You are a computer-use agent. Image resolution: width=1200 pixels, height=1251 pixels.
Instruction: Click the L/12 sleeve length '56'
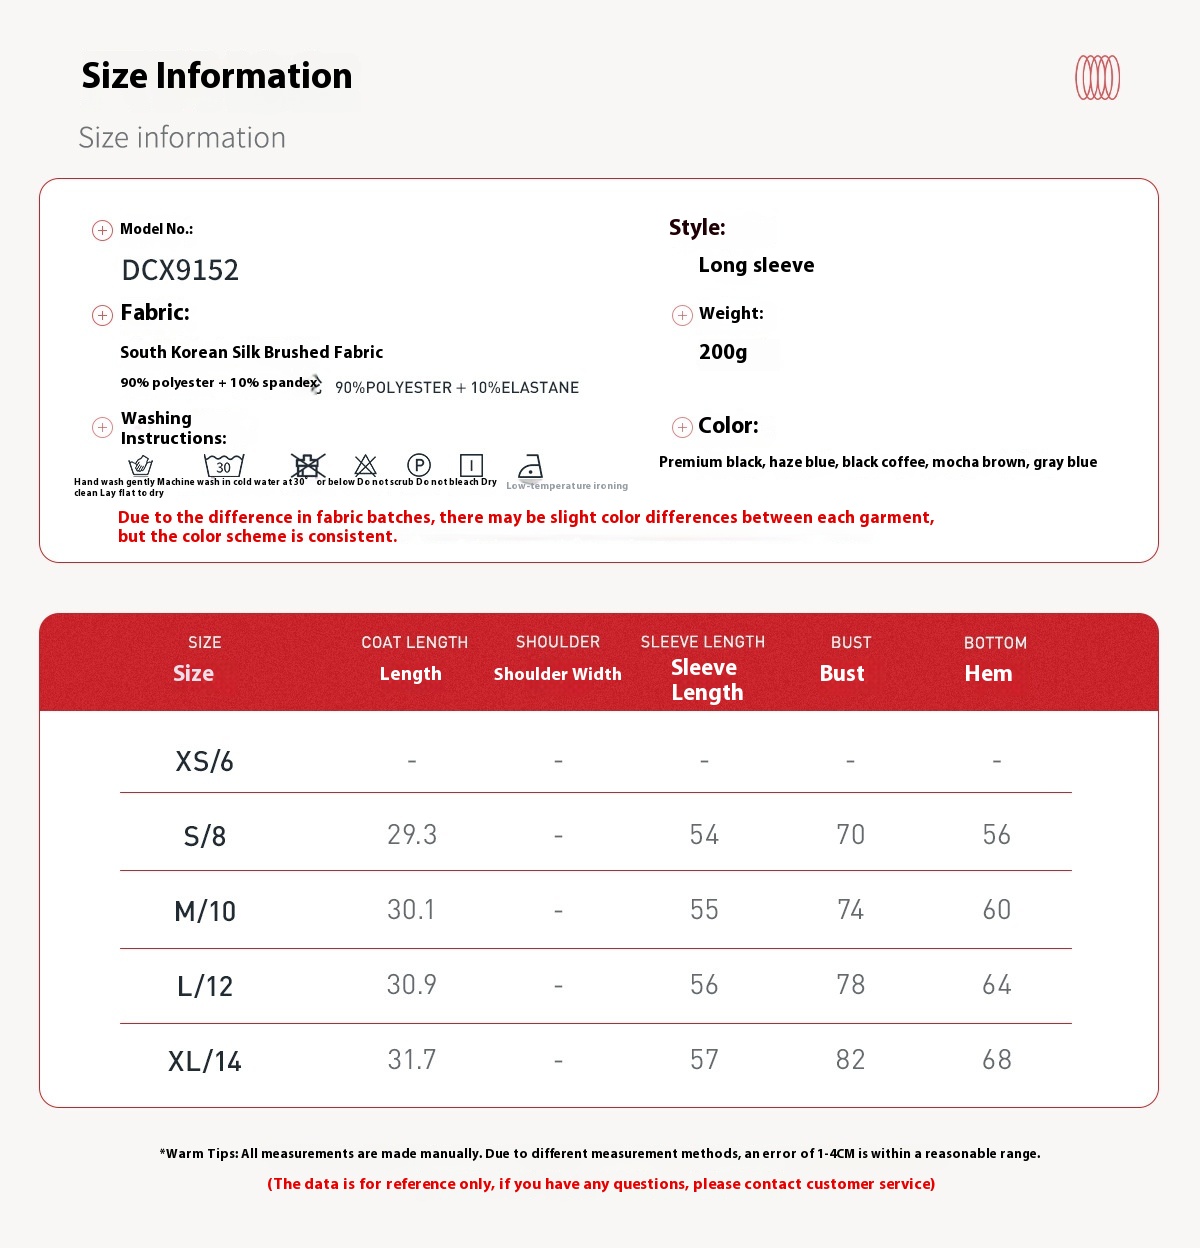(x=704, y=985)
